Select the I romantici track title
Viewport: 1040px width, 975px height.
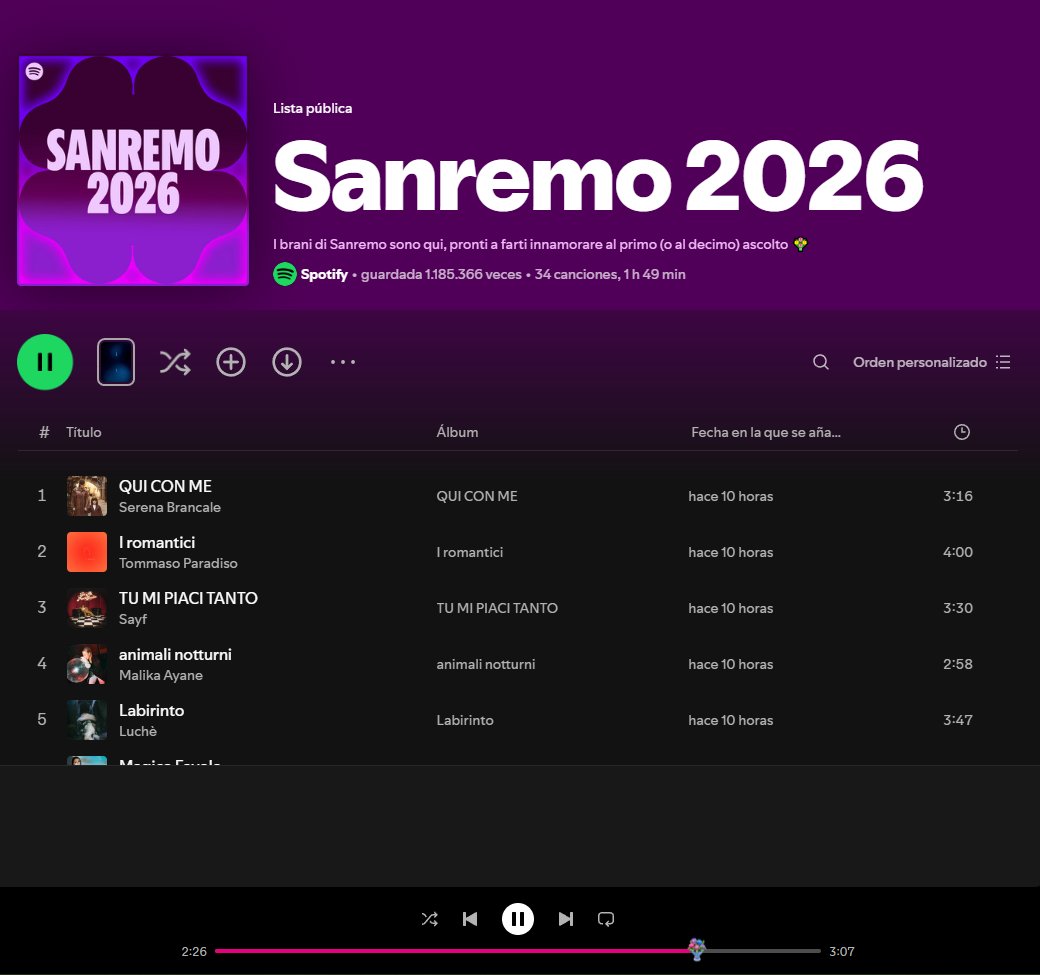tap(157, 543)
